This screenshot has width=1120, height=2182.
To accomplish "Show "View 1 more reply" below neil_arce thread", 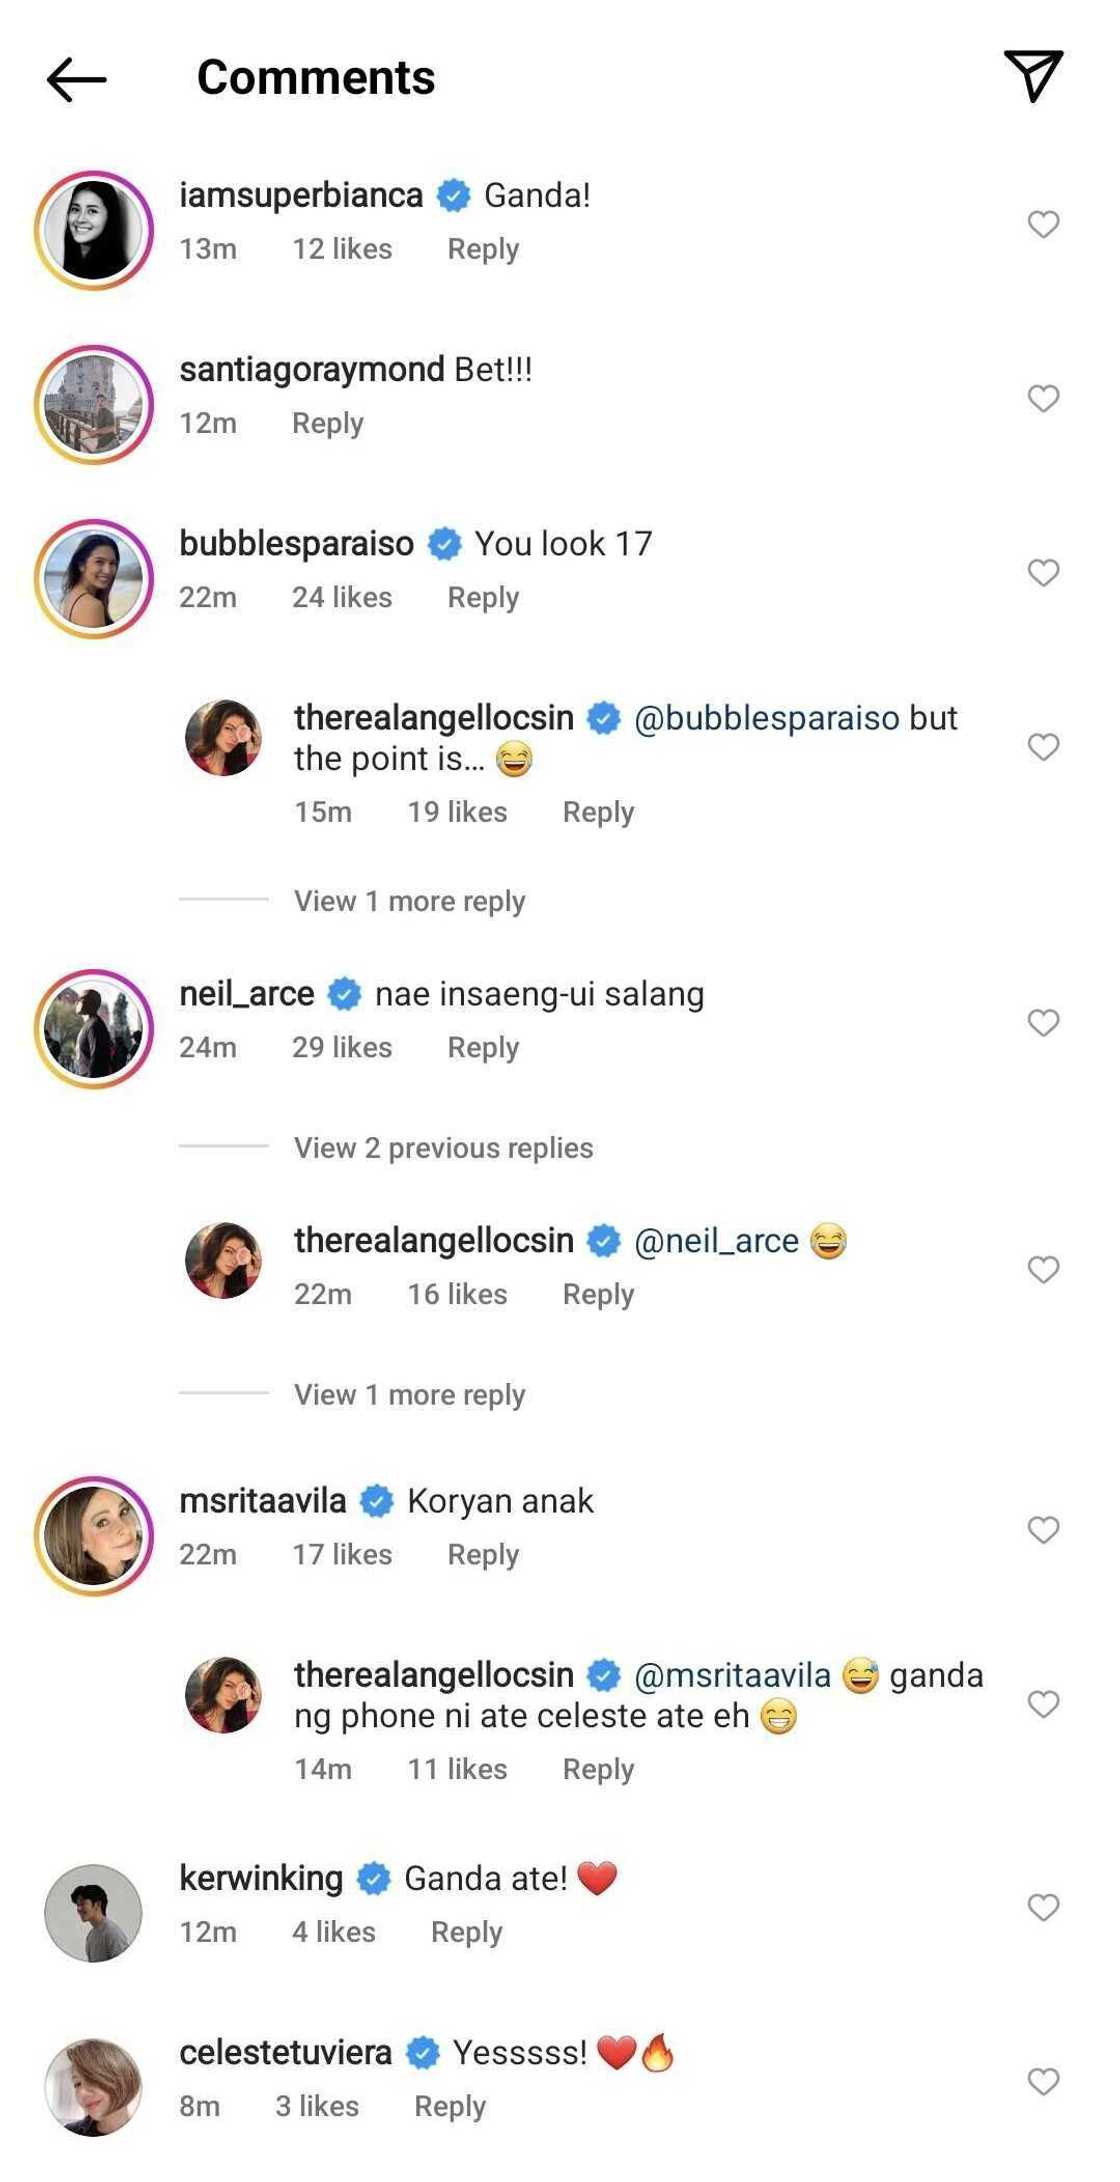I will (x=409, y=1395).
